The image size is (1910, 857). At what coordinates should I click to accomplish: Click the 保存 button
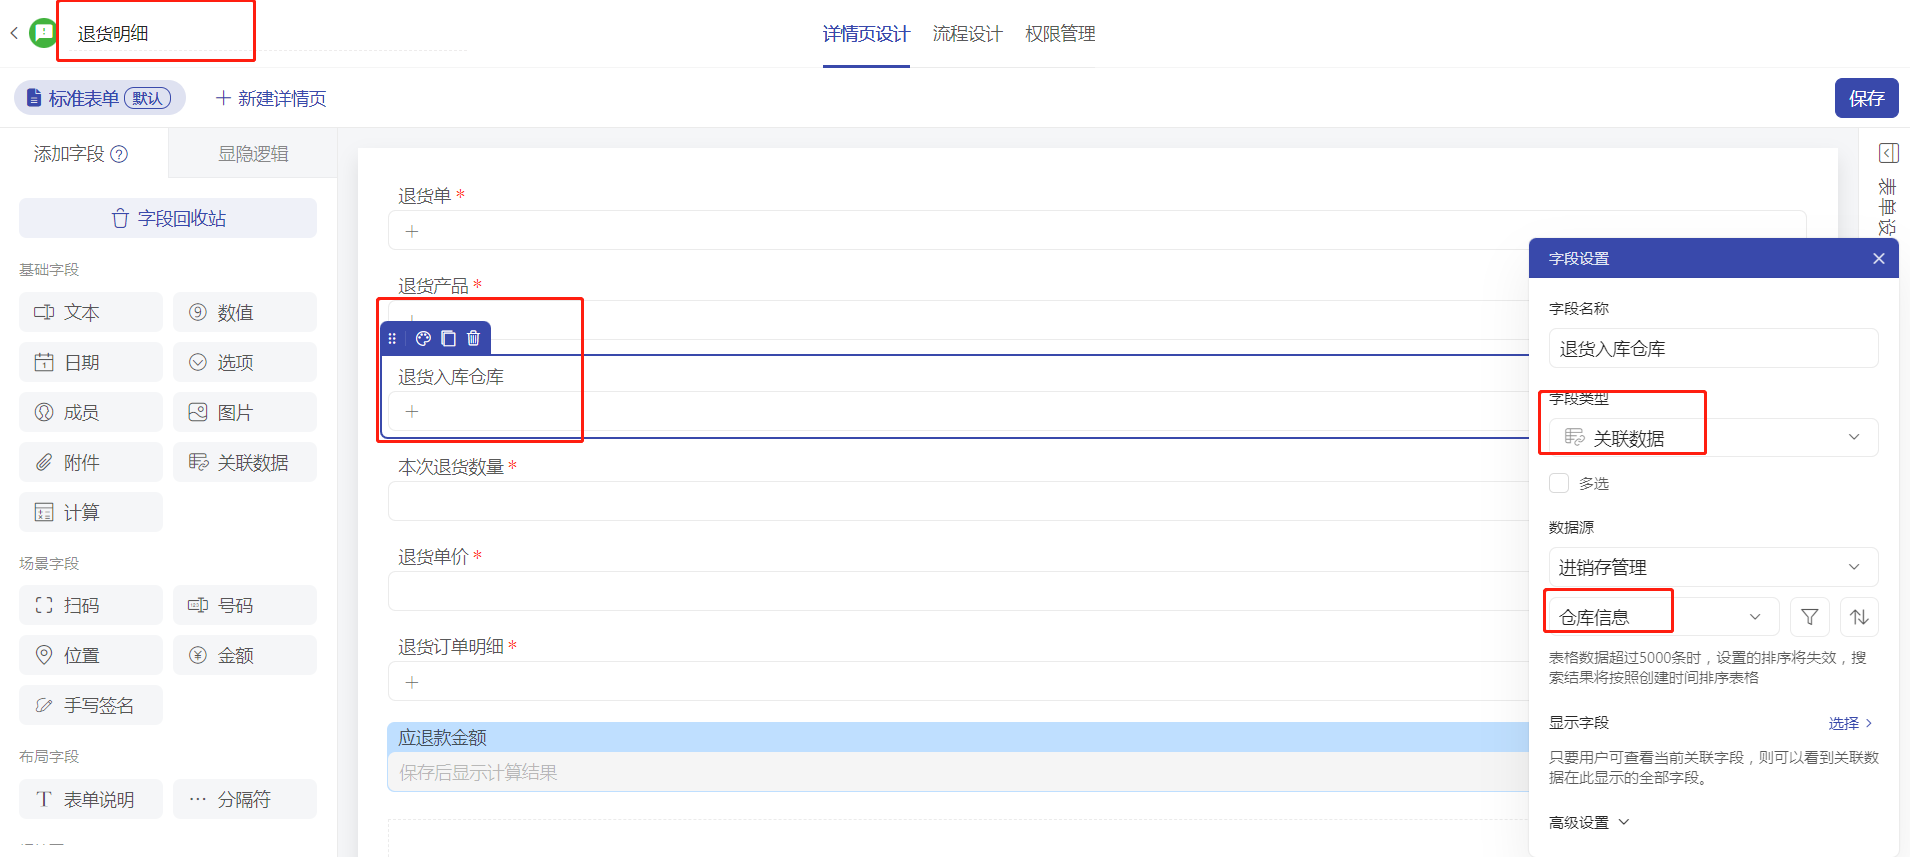pos(1866,98)
